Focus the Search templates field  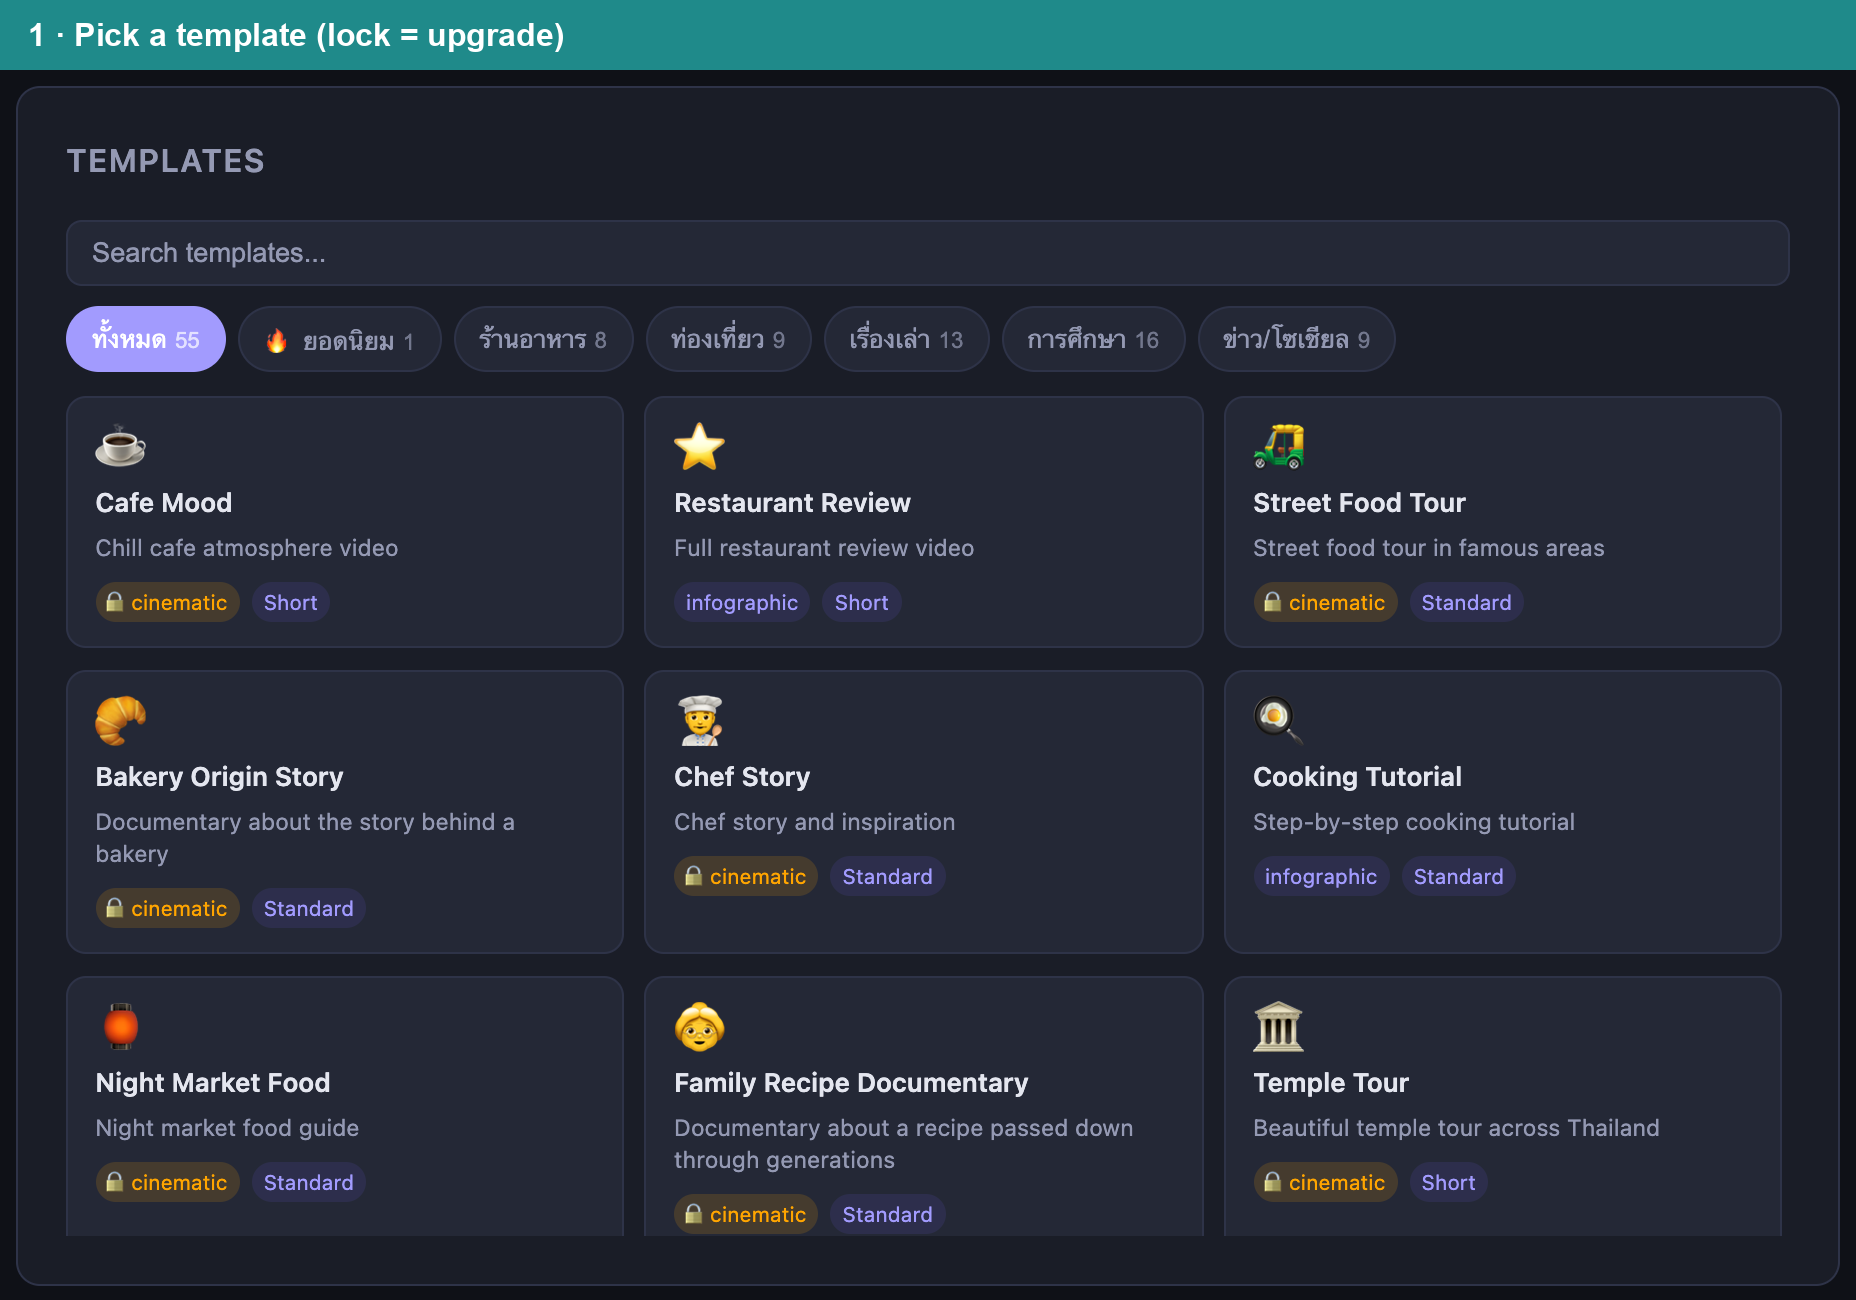tap(928, 253)
